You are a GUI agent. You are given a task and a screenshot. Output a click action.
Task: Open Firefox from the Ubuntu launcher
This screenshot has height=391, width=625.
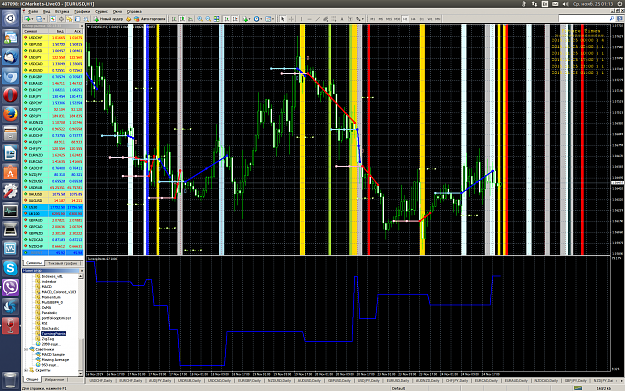tap(10, 114)
